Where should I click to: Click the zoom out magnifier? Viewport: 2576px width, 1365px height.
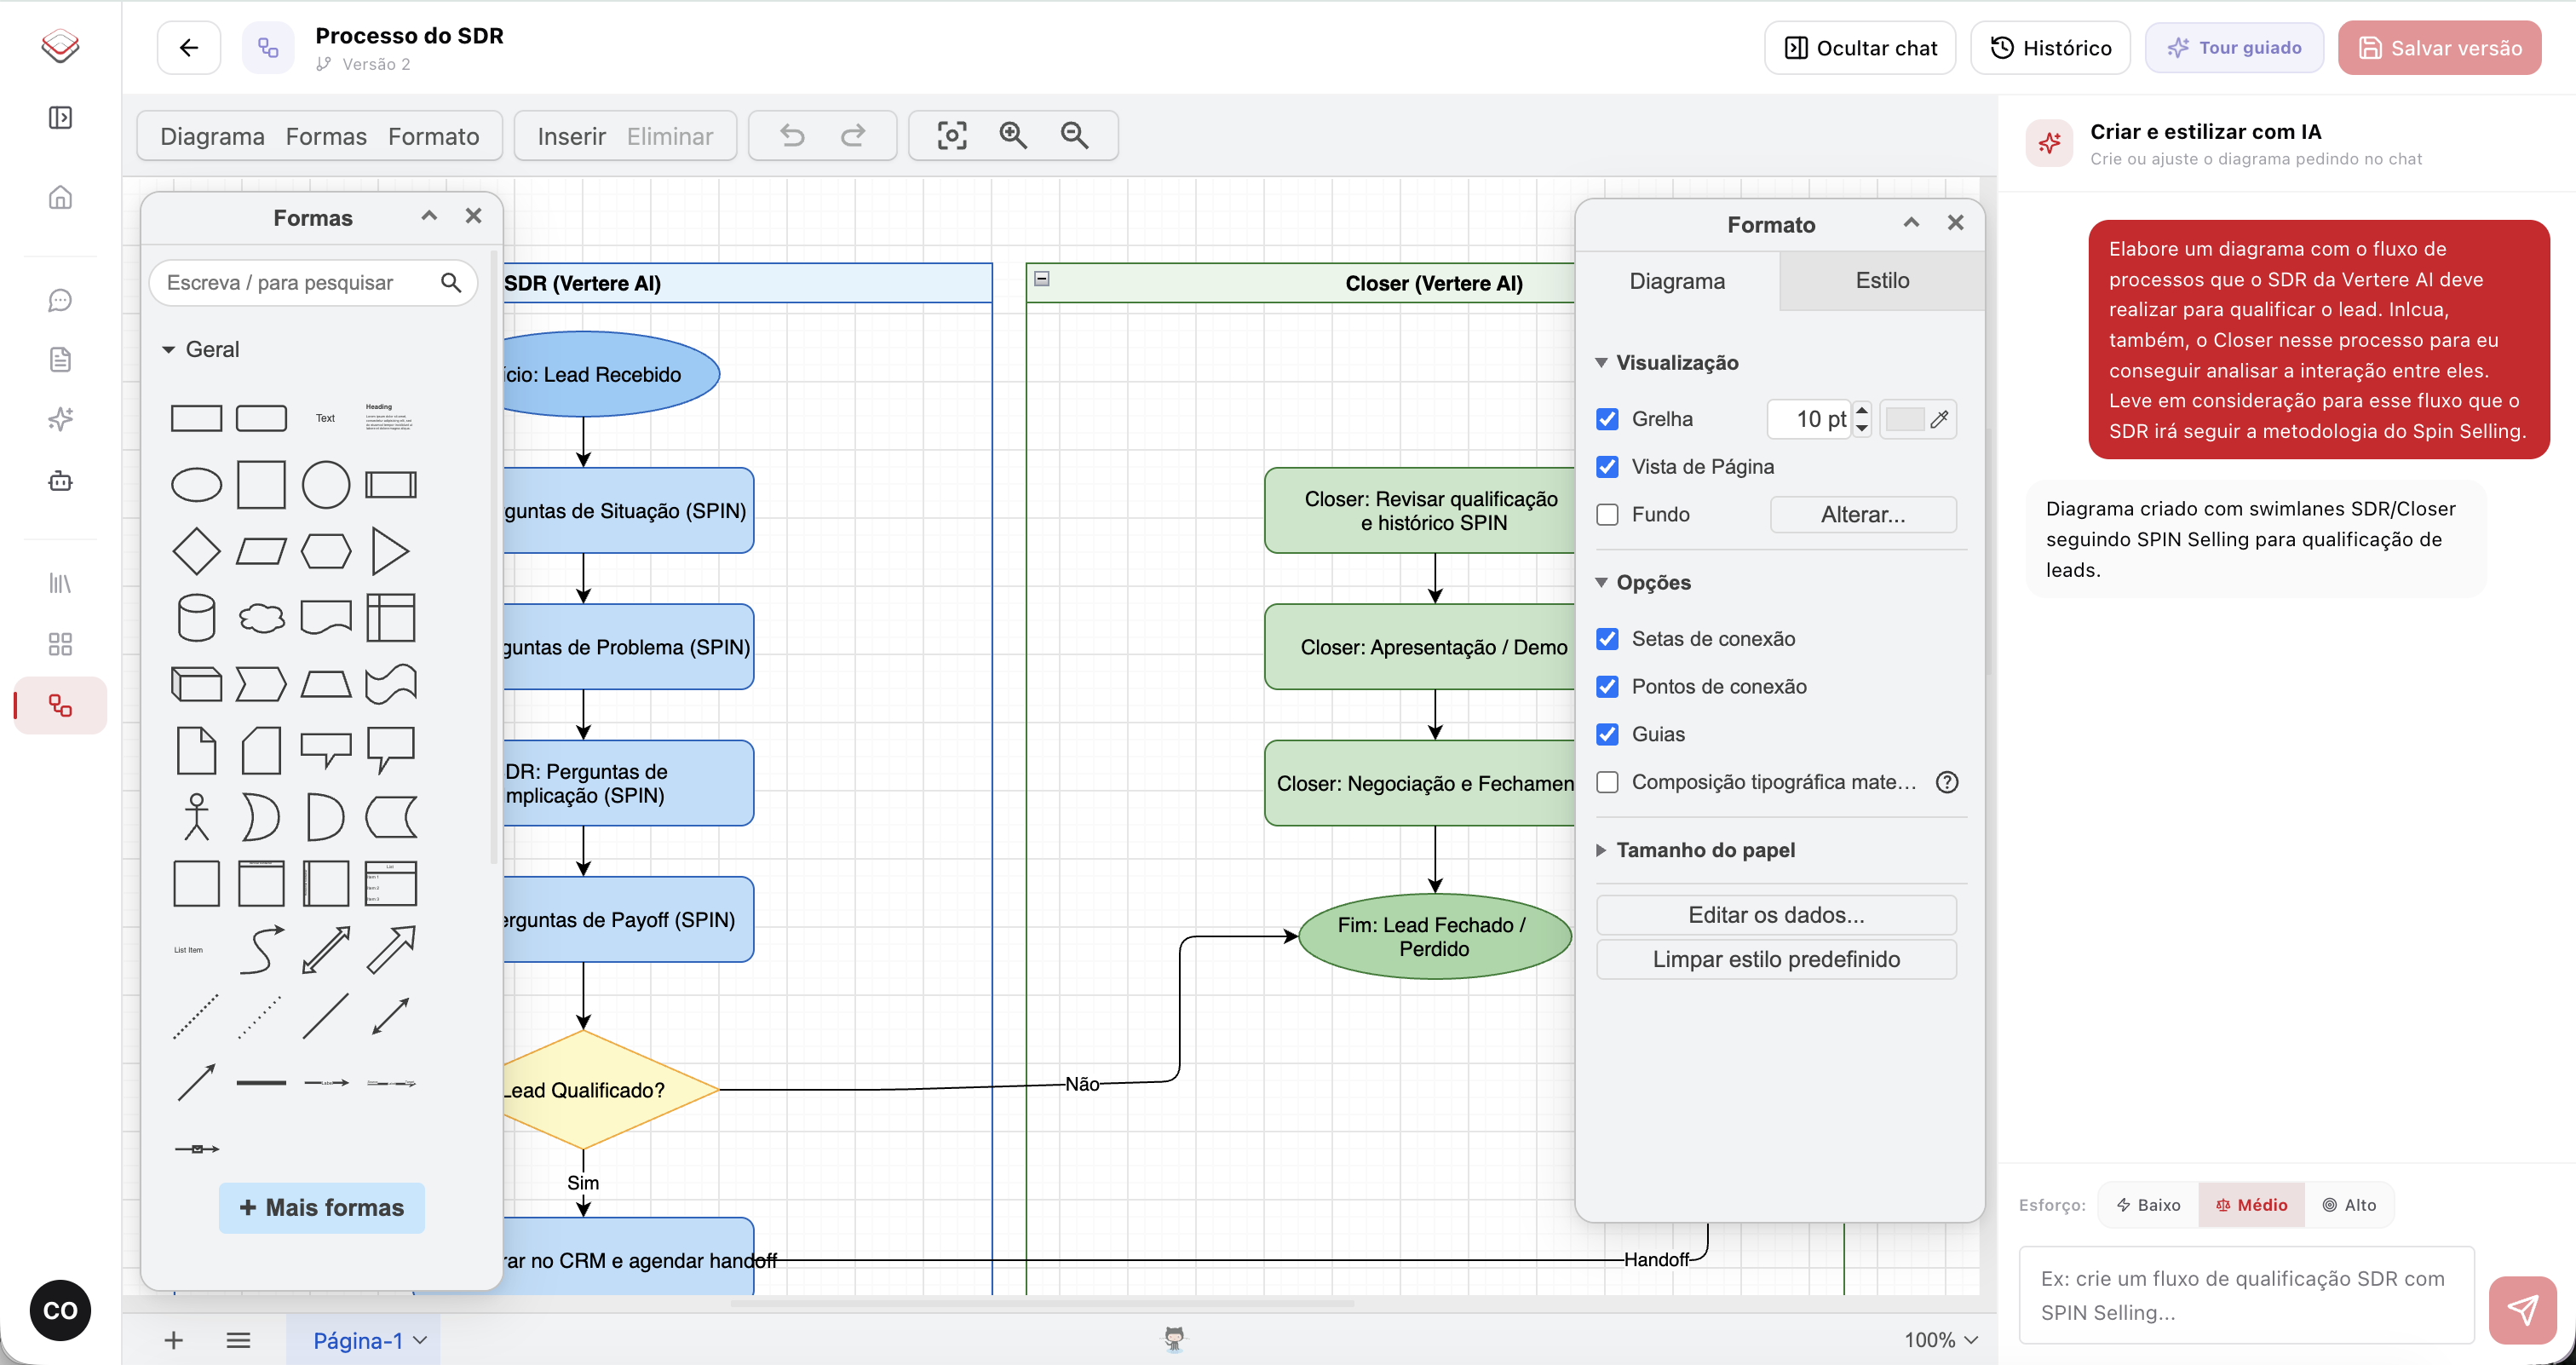(x=1074, y=135)
